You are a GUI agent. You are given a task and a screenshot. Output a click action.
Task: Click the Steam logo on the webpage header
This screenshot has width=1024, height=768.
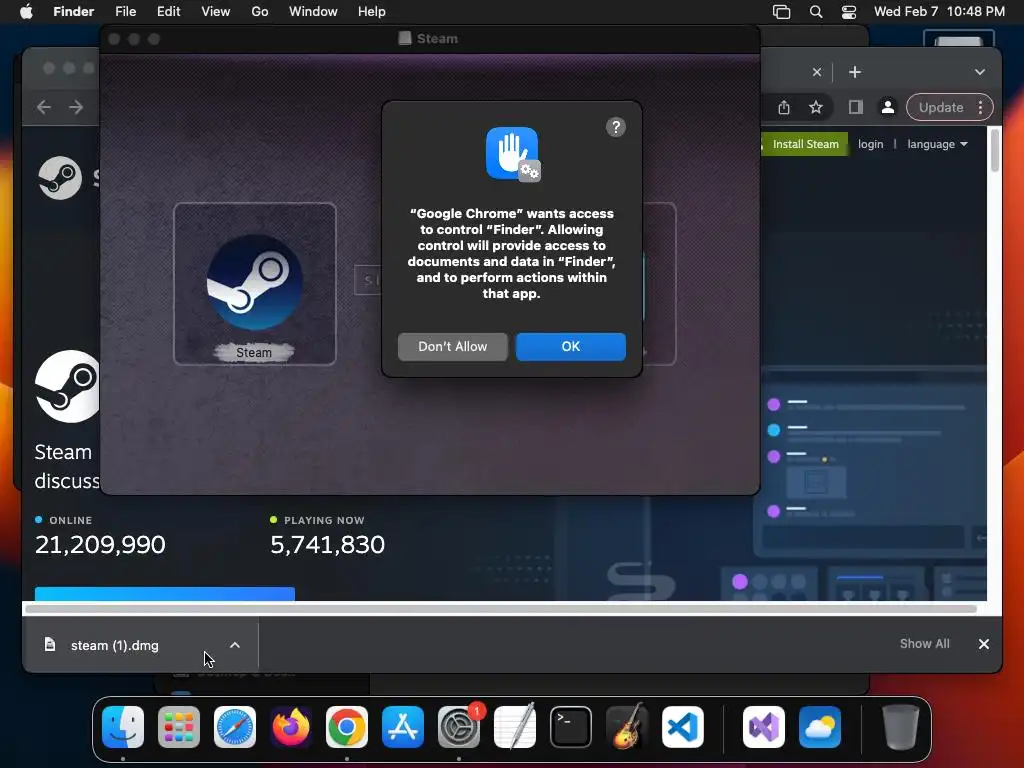point(60,178)
